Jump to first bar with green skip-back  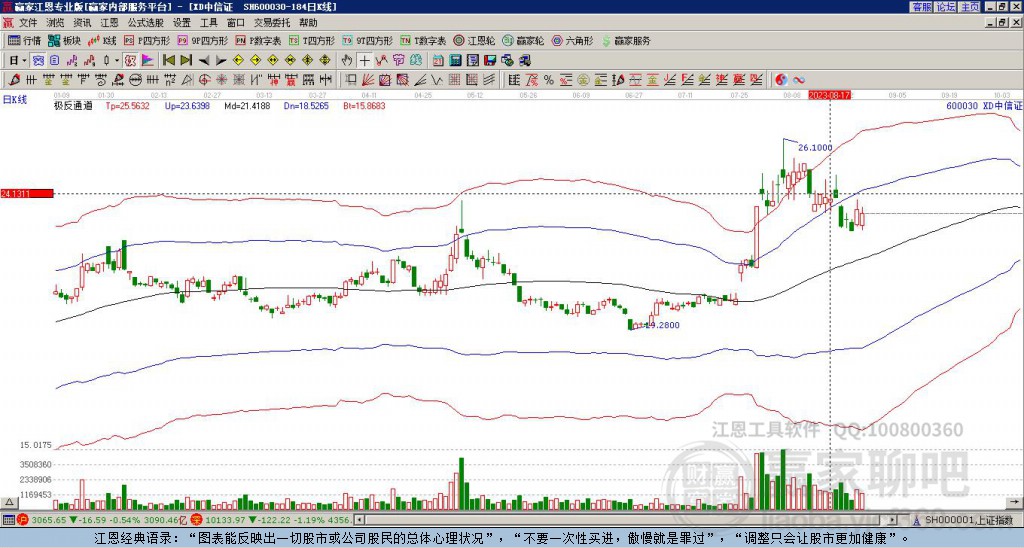click(x=169, y=61)
